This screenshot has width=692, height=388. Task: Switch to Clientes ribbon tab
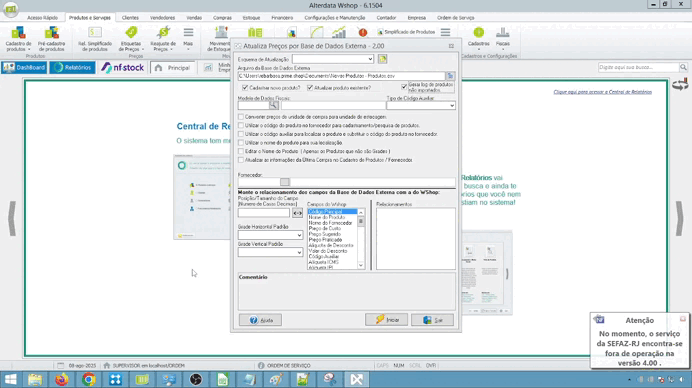point(130,18)
